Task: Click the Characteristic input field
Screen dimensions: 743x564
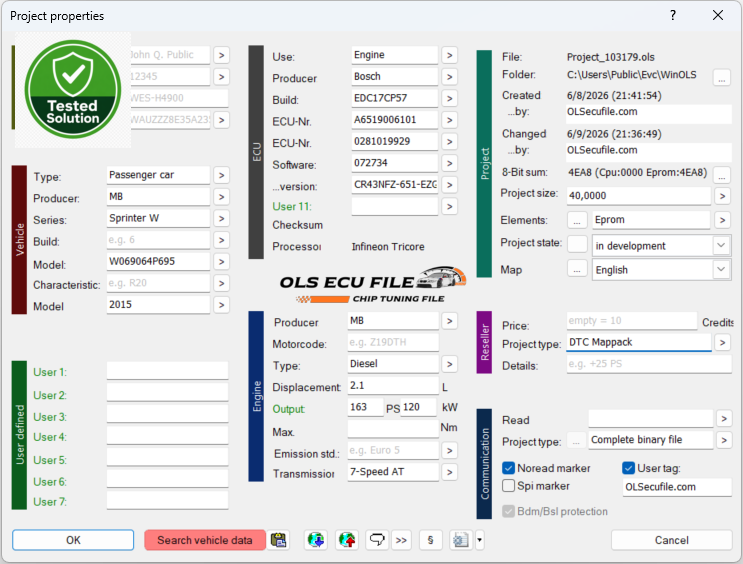Action: [x=158, y=283]
